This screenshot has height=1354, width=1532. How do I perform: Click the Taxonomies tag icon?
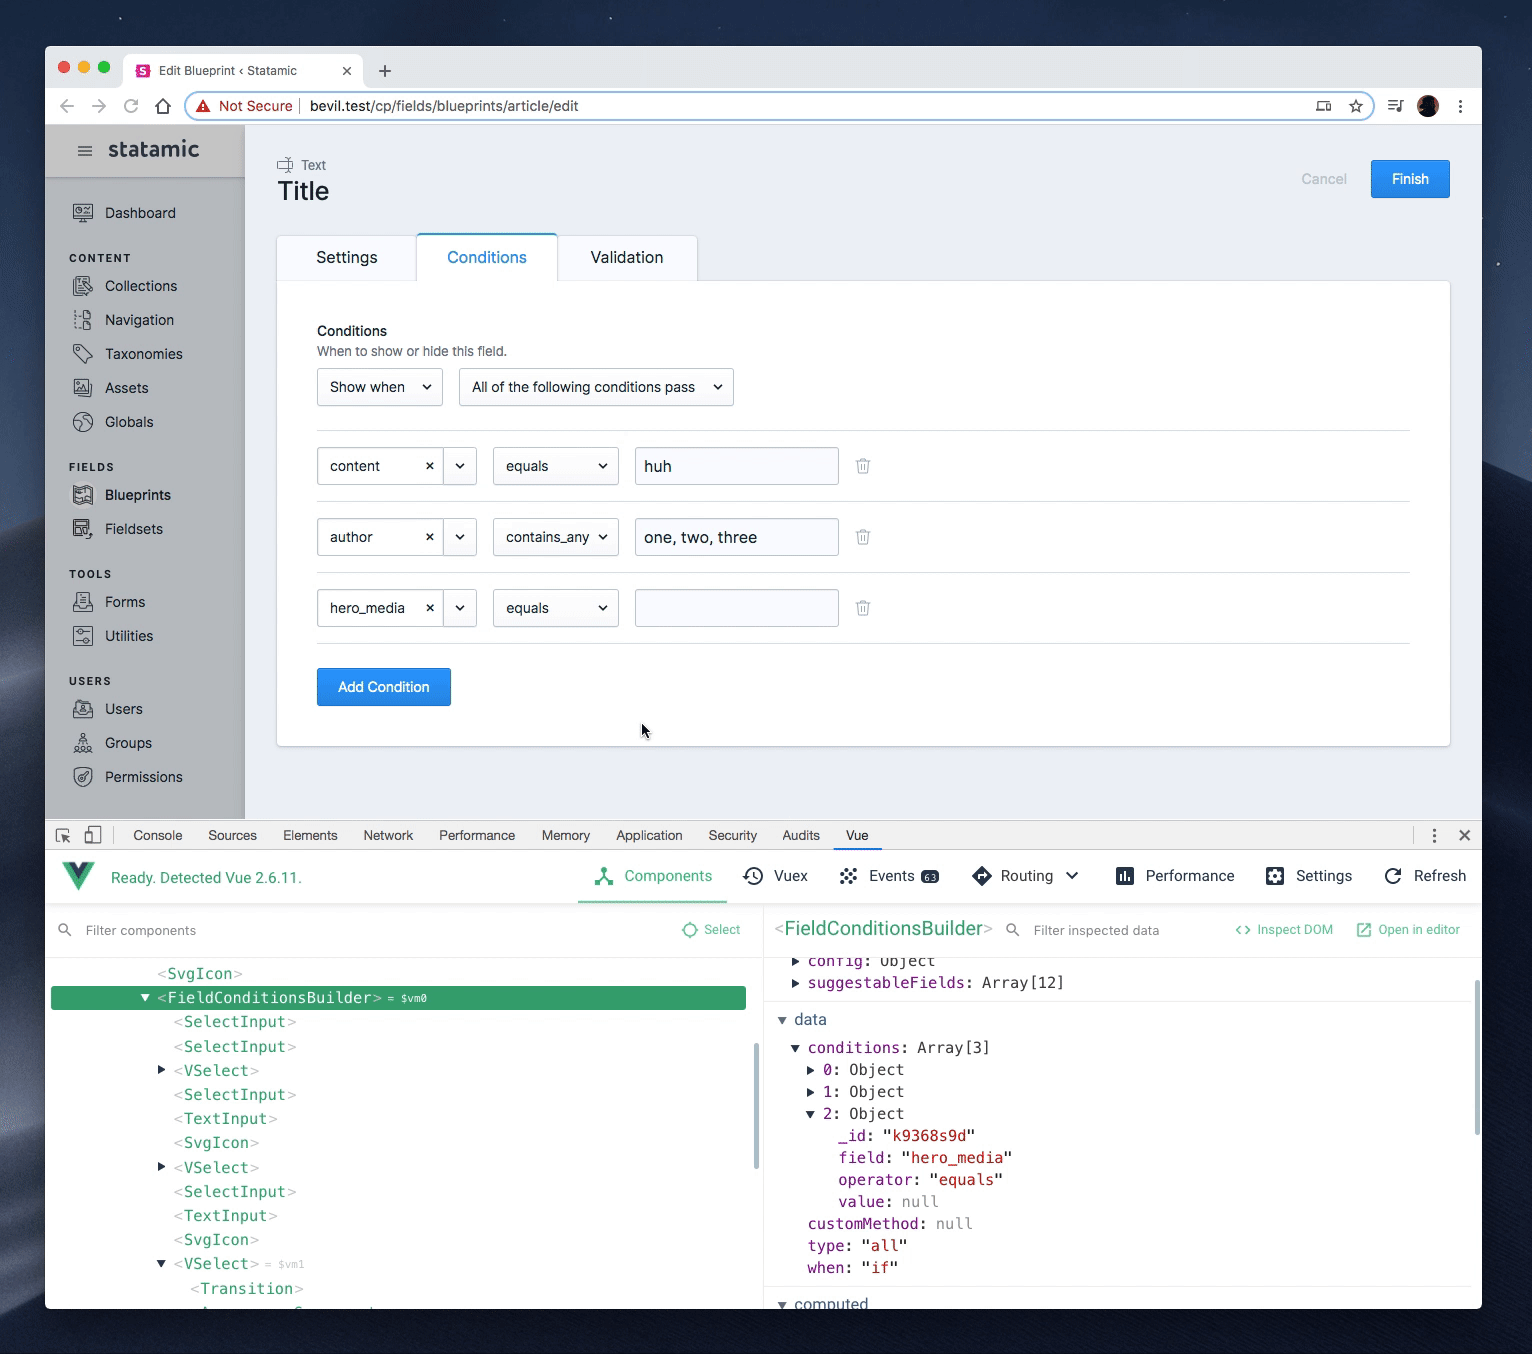(x=83, y=354)
